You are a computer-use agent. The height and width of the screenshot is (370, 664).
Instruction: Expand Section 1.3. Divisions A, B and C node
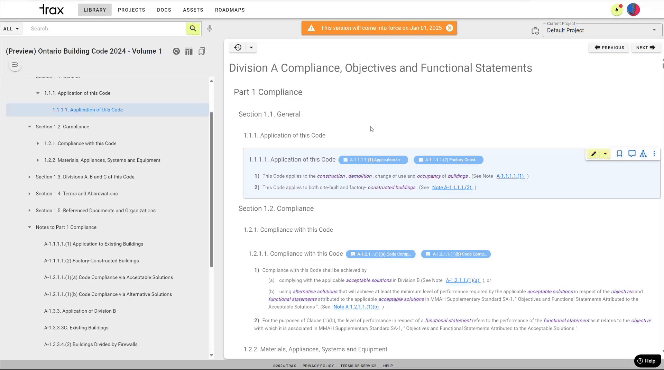tap(30, 177)
